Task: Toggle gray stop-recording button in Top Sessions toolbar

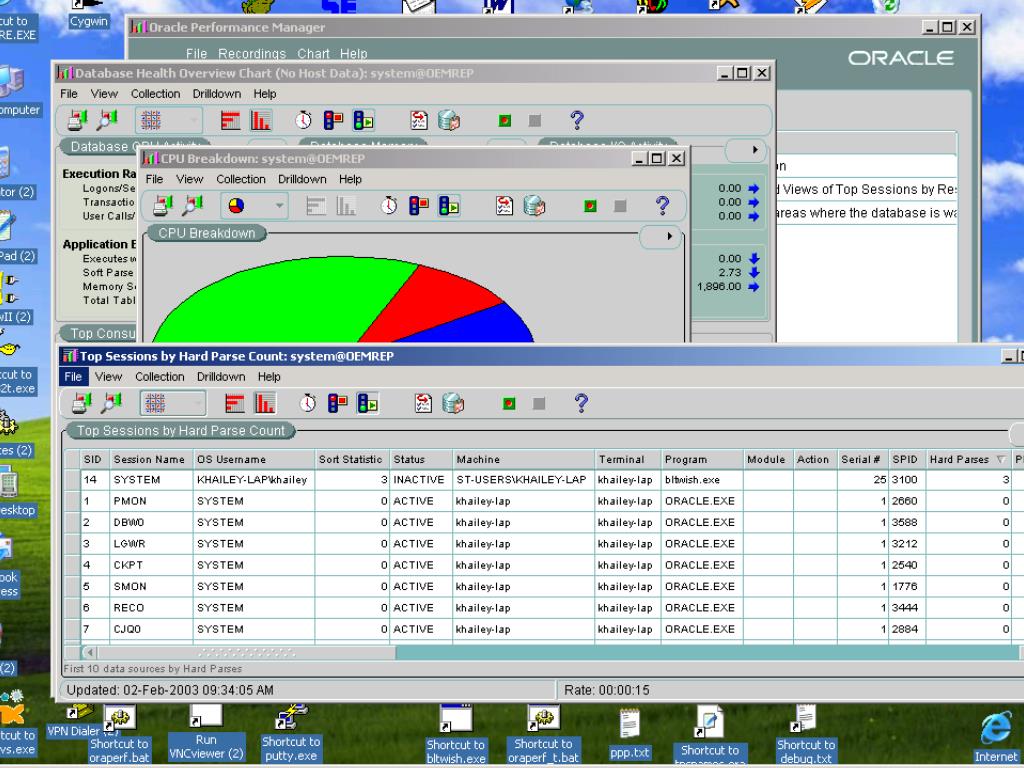Action: point(539,404)
